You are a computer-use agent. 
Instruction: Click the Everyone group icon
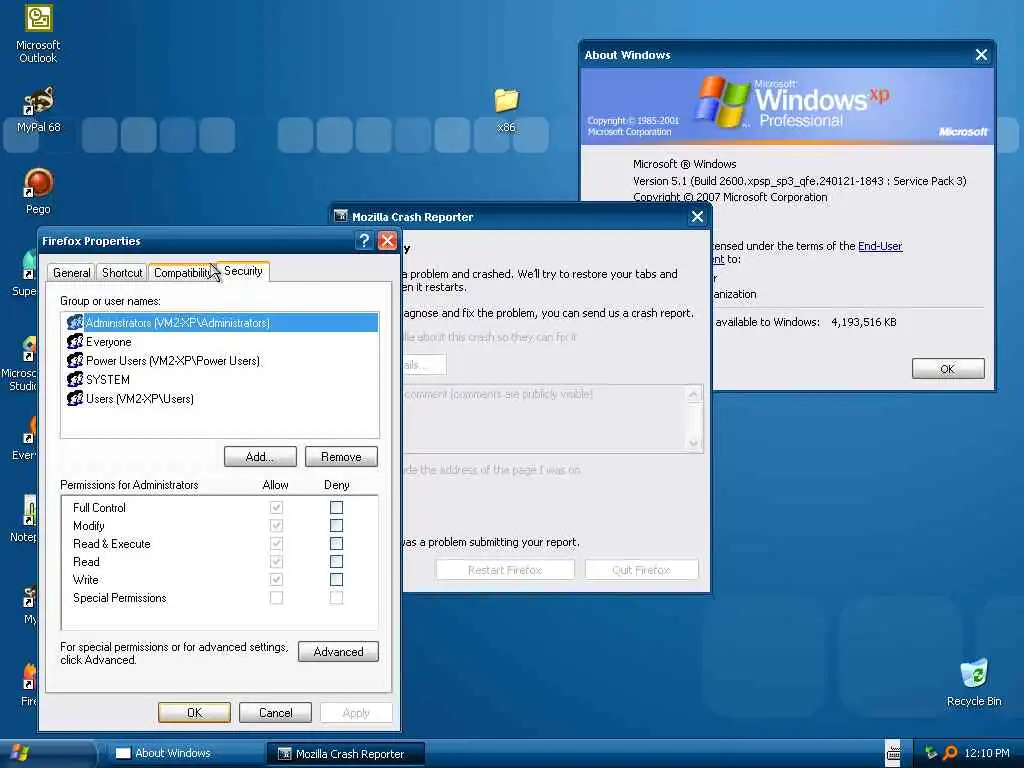click(x=75, y=342)
